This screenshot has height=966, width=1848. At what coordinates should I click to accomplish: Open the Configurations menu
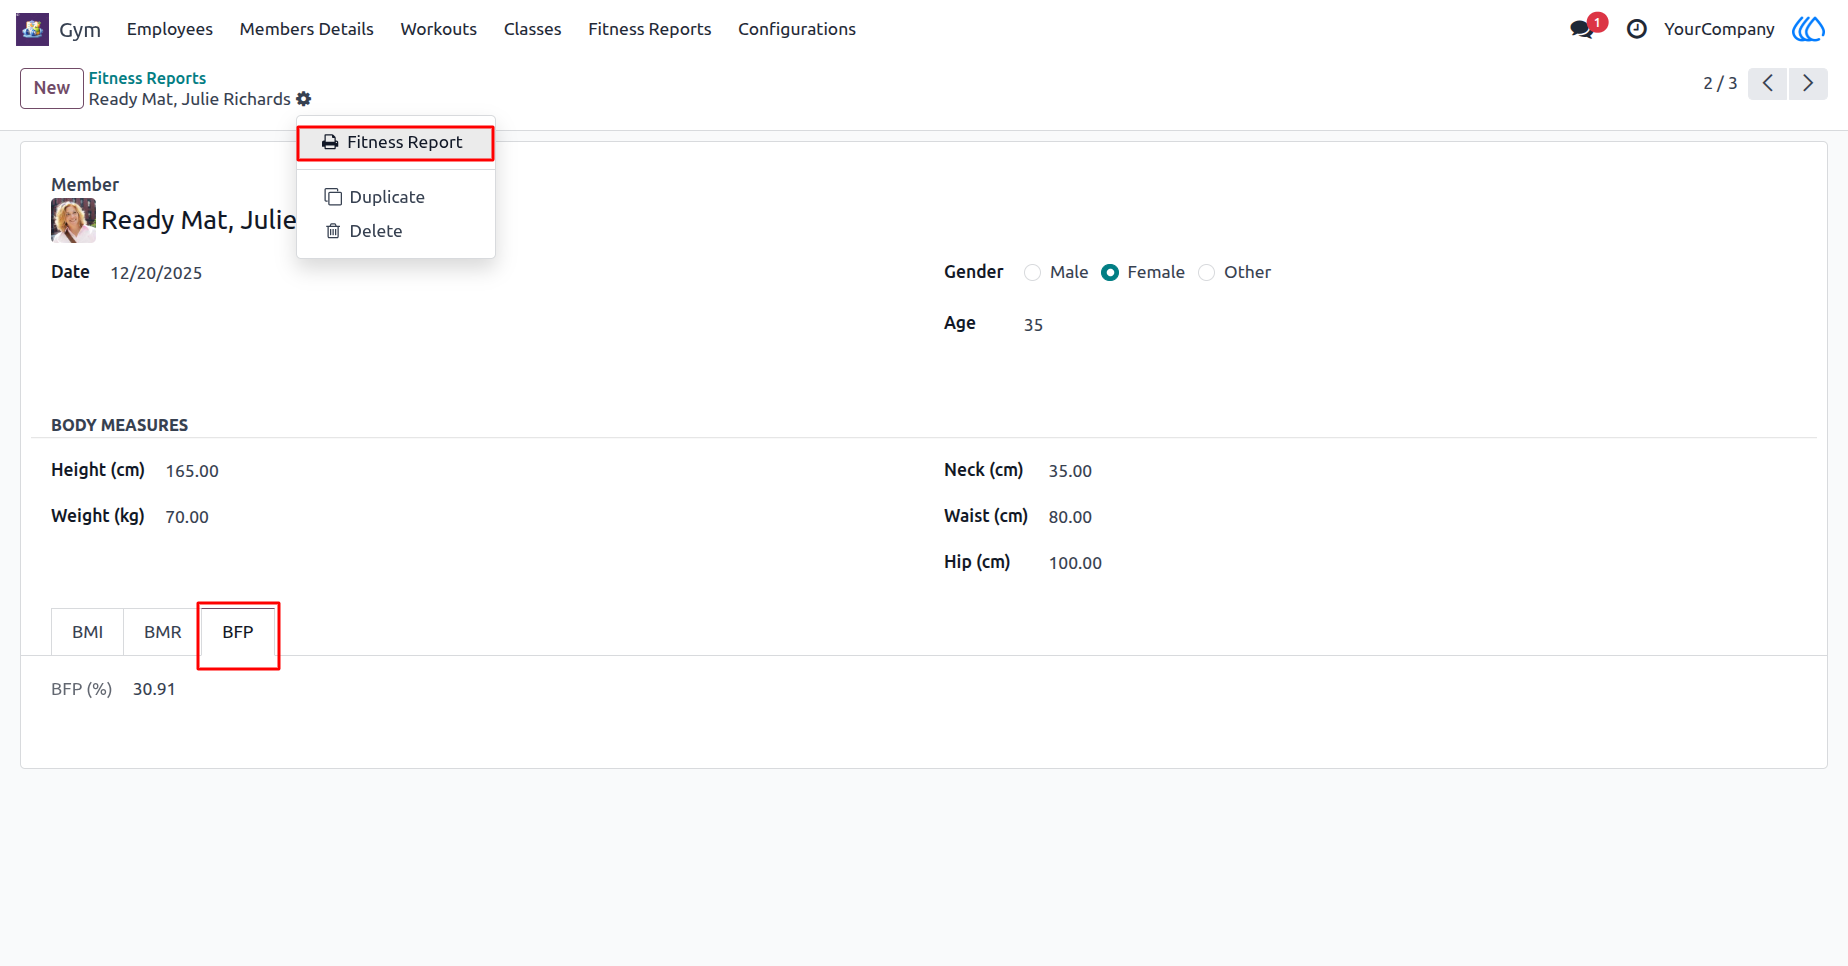coord(797,29)
